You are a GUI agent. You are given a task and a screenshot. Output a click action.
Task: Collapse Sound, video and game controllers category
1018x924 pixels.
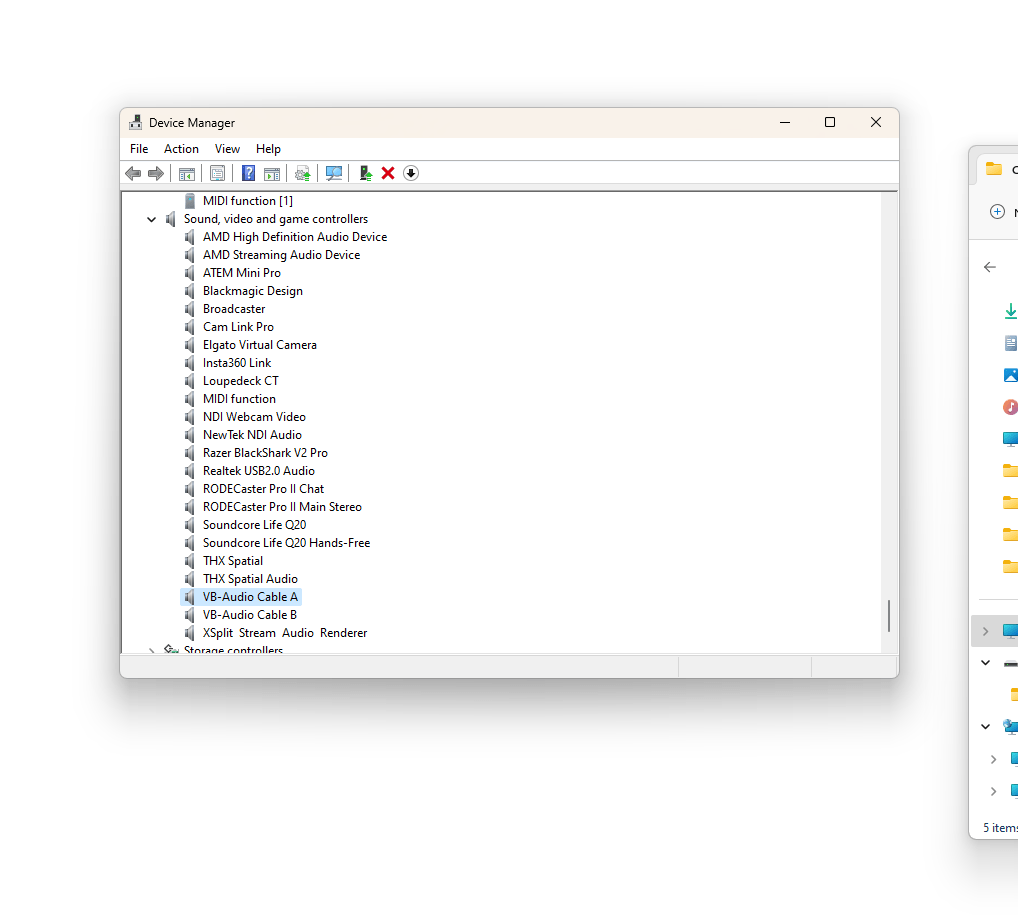[151, 219]
